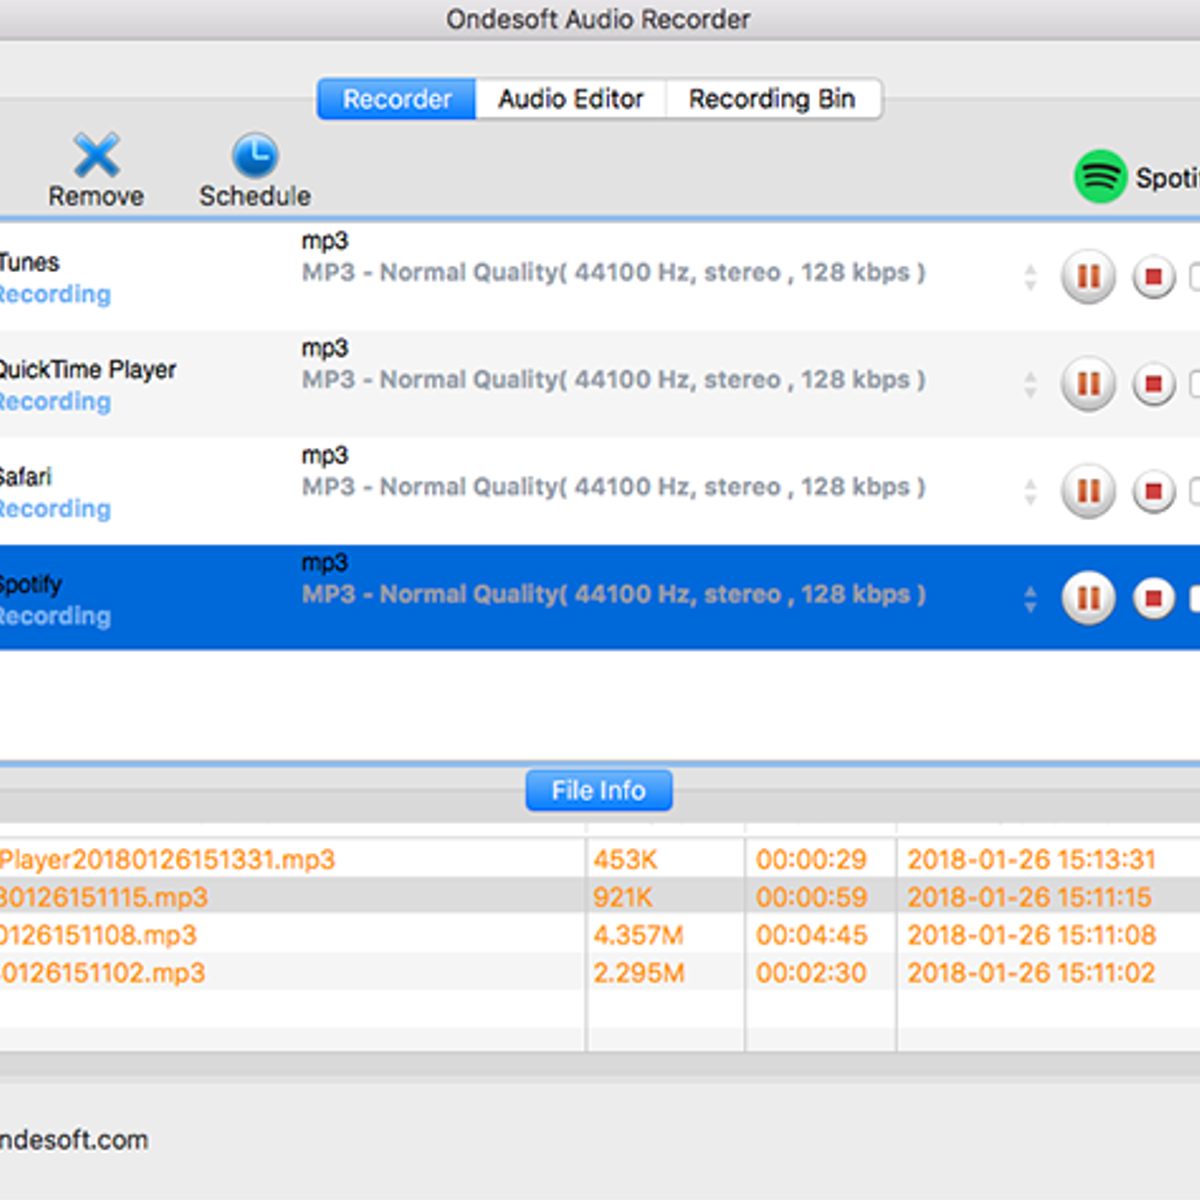The width and height of the screenshot is (1200, 1200).
Task: Click the 4.357M file size cell
Action: point(638,935)
